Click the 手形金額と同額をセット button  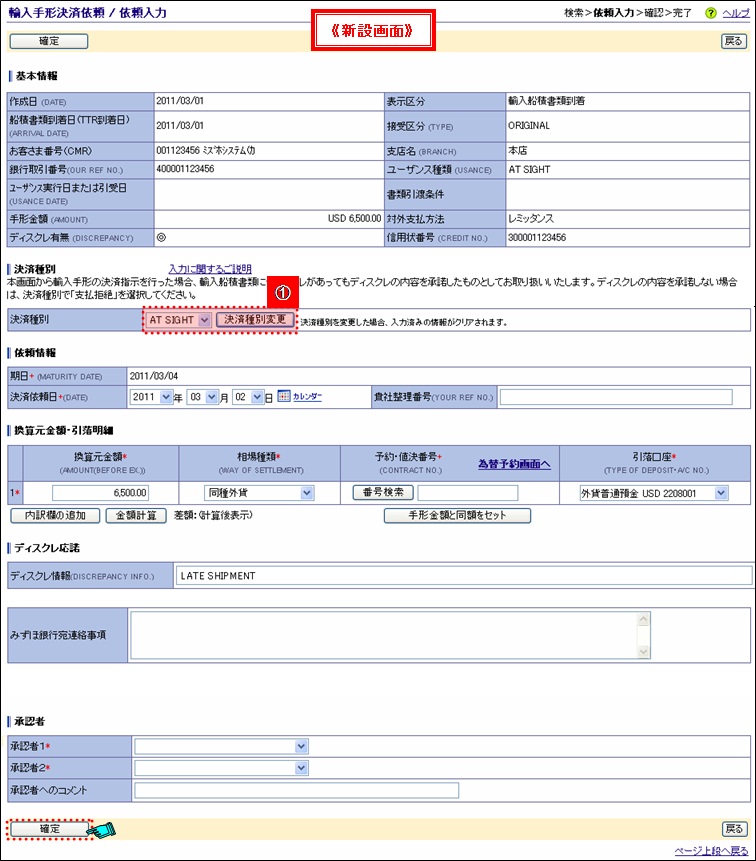[457, 516]
